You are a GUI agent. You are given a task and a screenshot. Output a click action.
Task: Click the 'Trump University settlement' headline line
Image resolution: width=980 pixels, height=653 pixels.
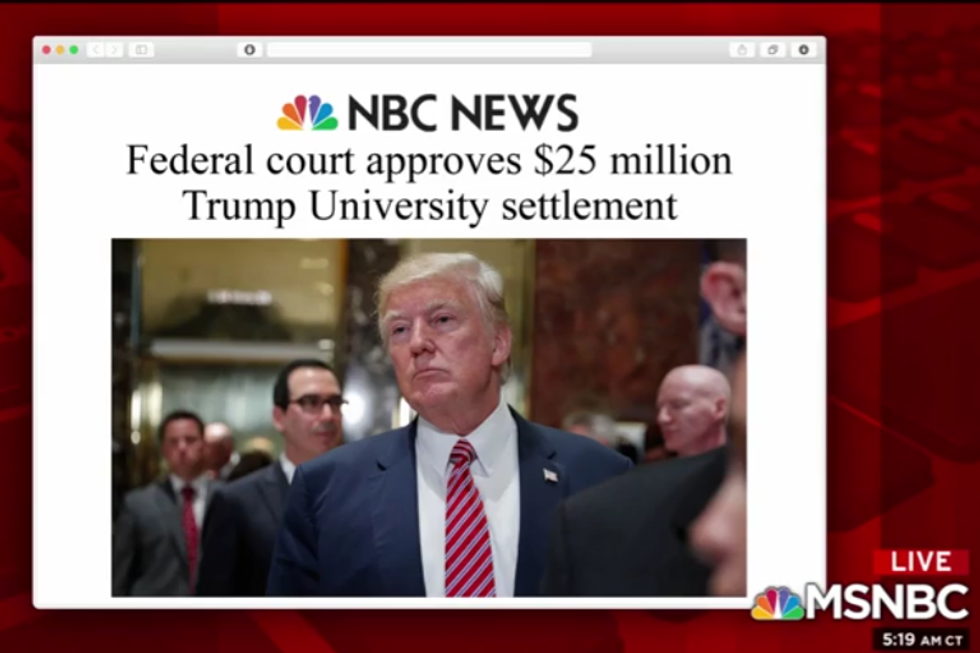(430, 206)
